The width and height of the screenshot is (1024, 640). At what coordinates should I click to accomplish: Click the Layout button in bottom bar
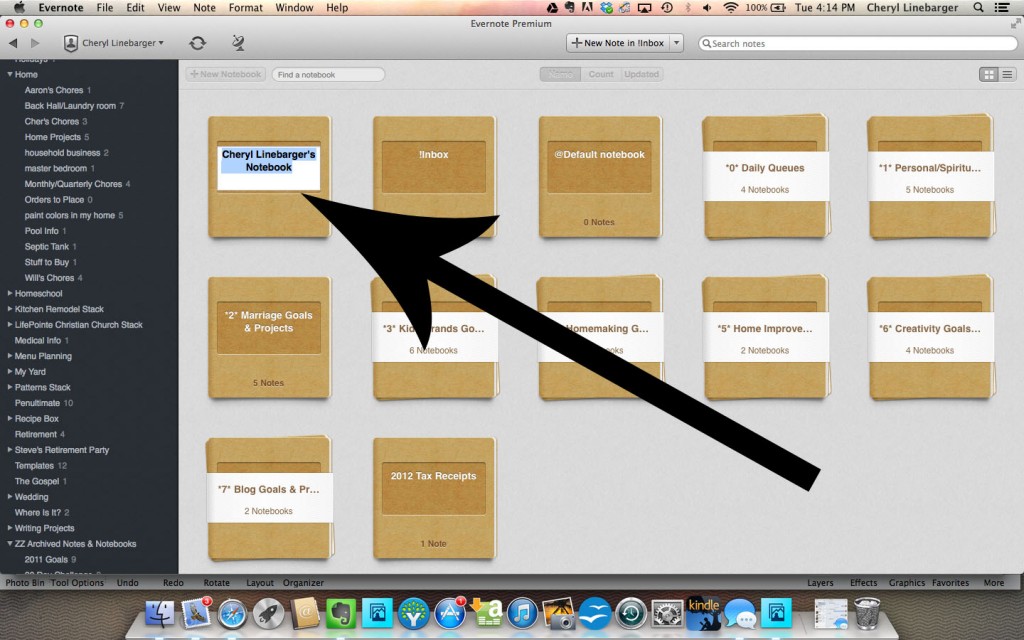[260, 583]
